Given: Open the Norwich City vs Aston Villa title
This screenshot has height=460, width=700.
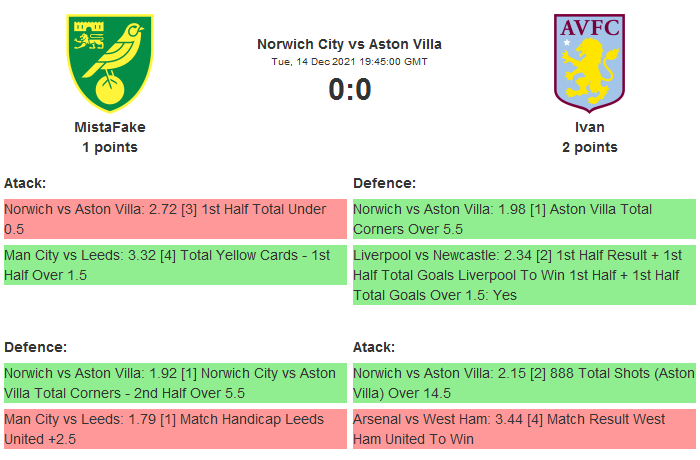Looking at the screenshot, I should pos(349,44).
